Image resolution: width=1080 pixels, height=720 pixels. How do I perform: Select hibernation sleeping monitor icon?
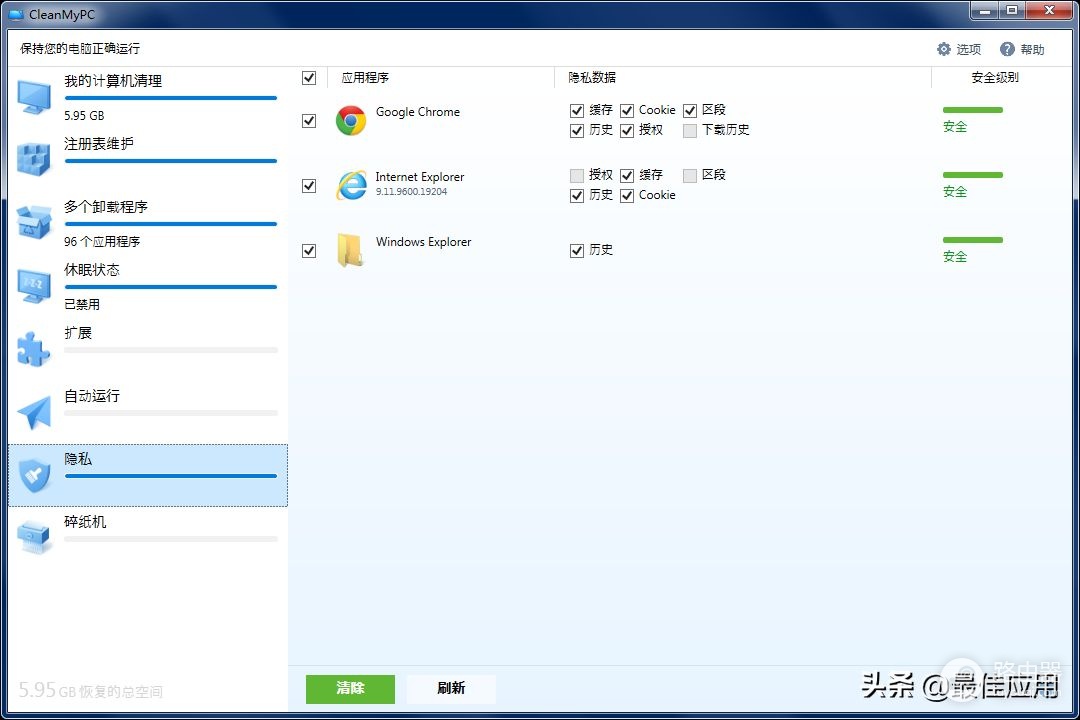tap(34, 286)
